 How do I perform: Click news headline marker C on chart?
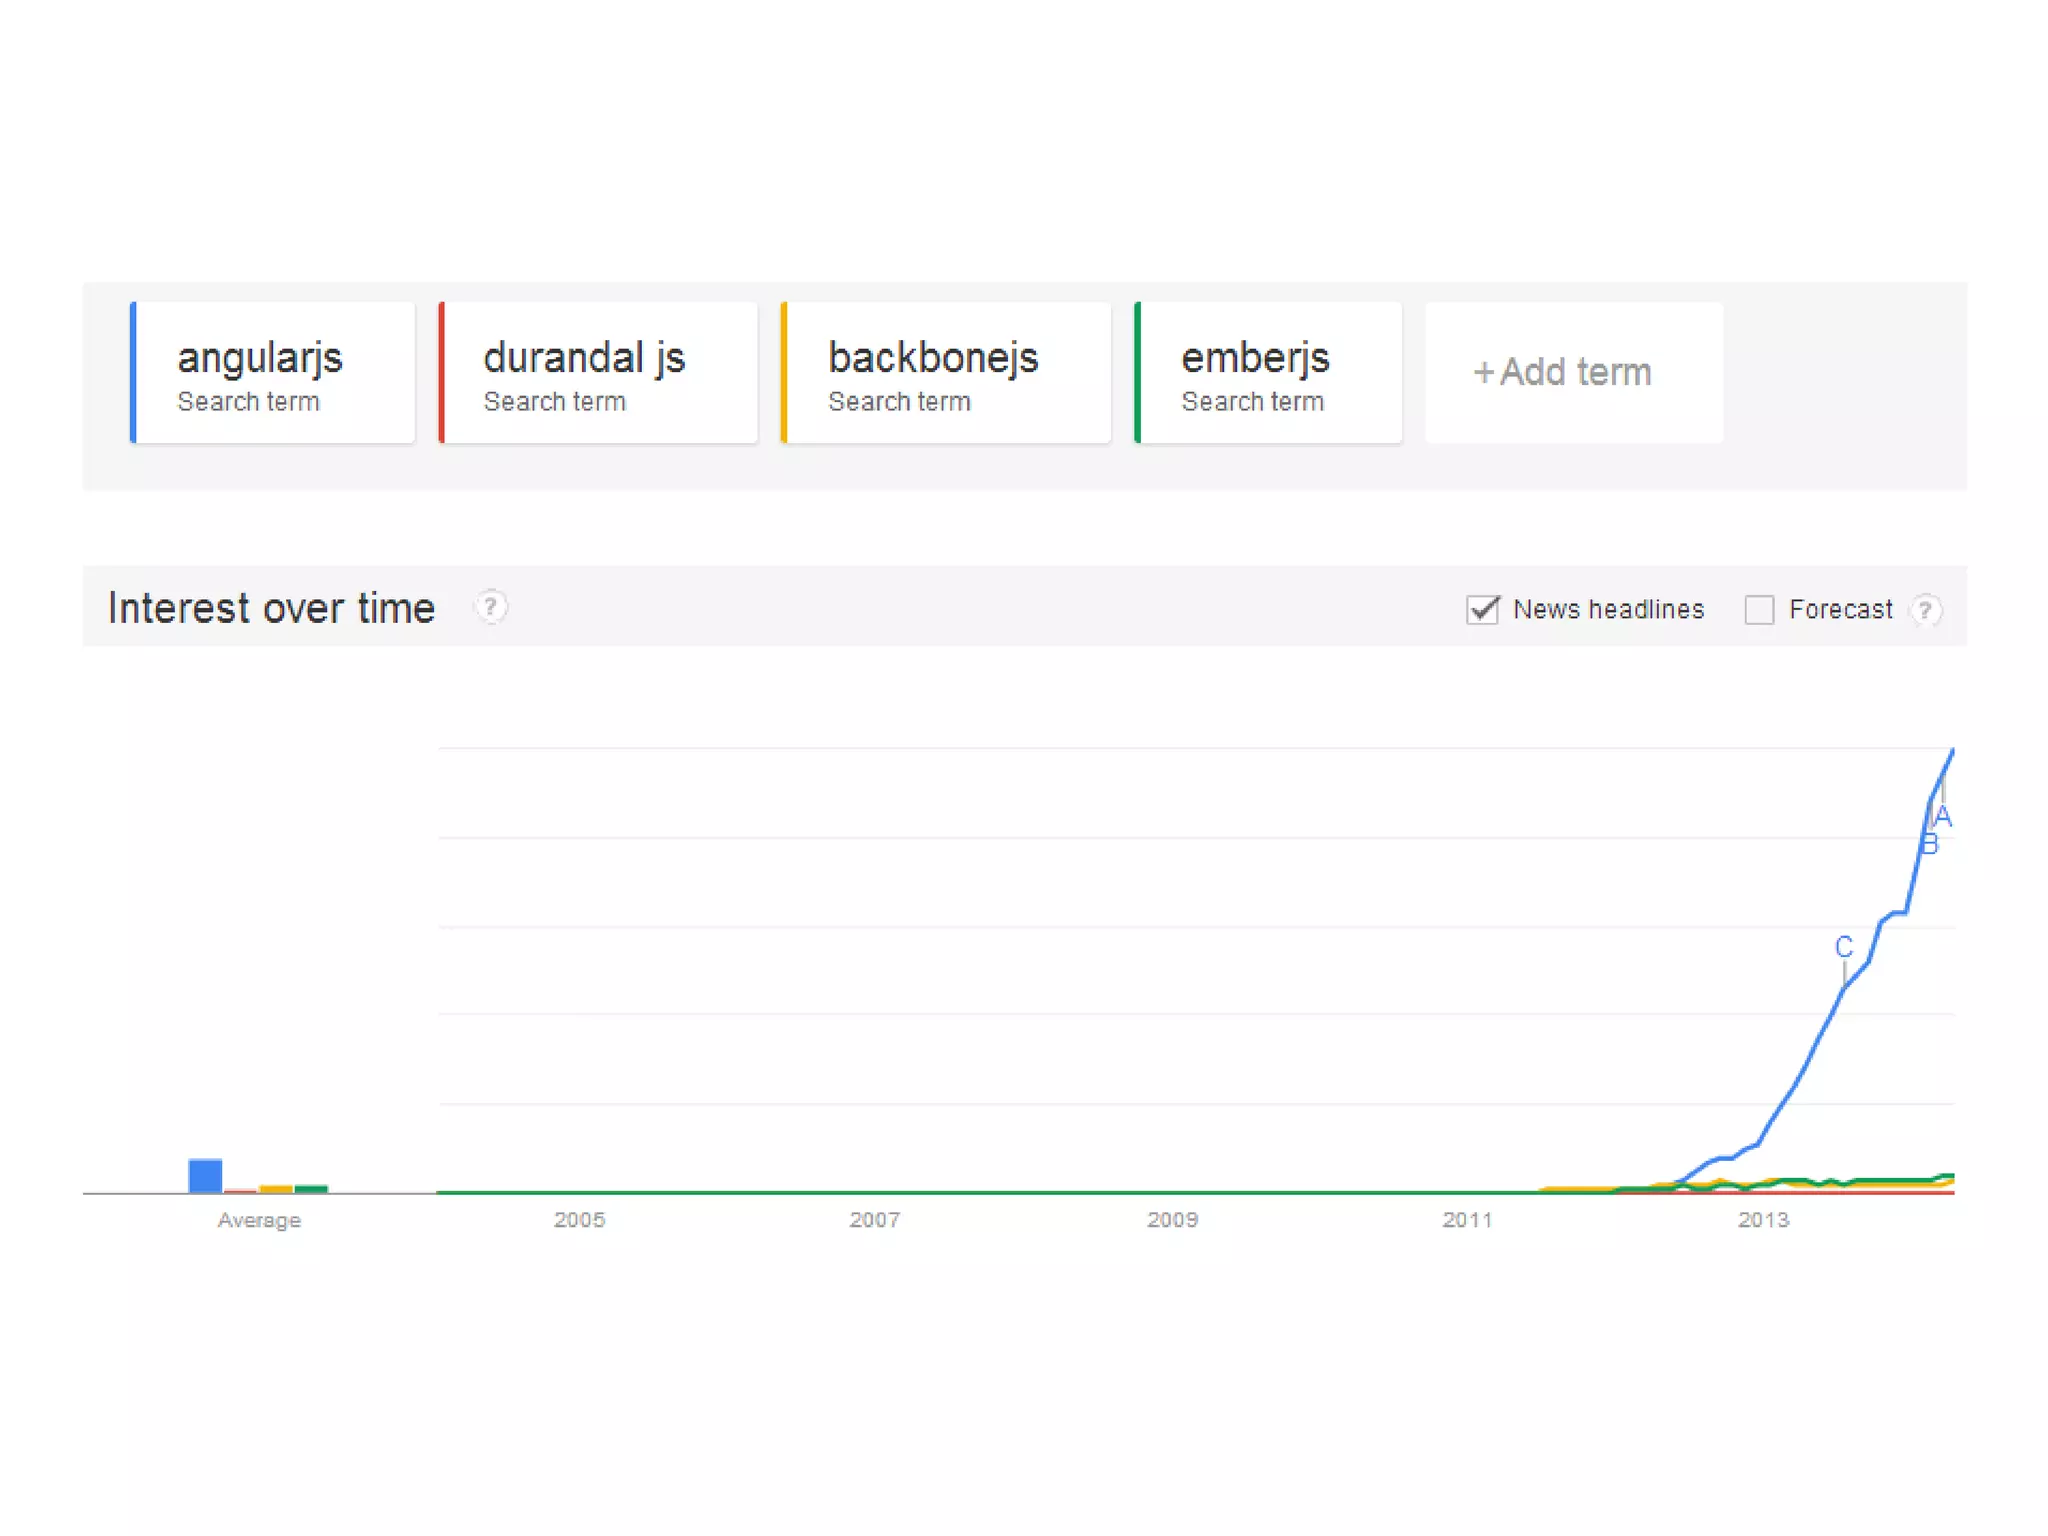click(1844, 946)
